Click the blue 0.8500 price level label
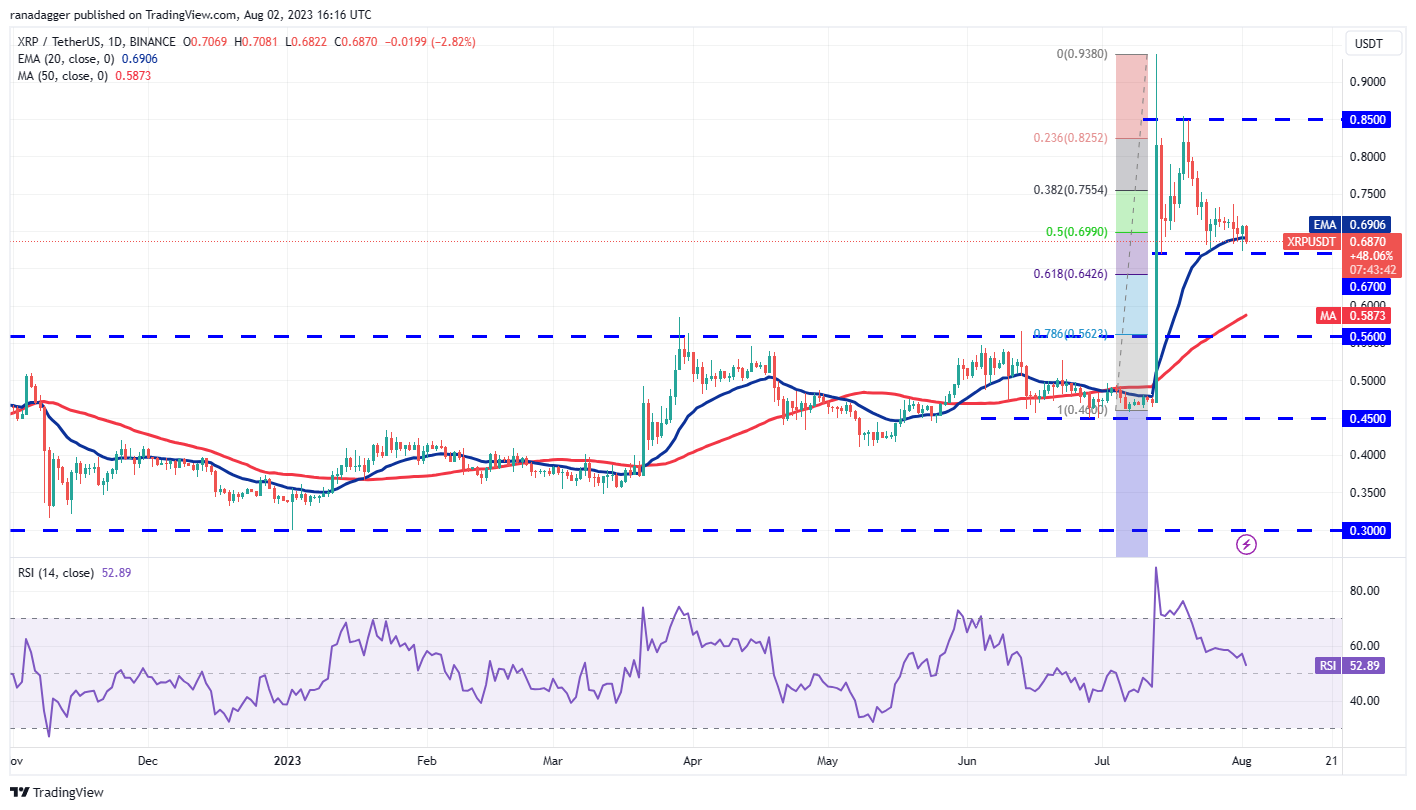This screenshot has height=810, width=1416. (x=1366, y=119)
